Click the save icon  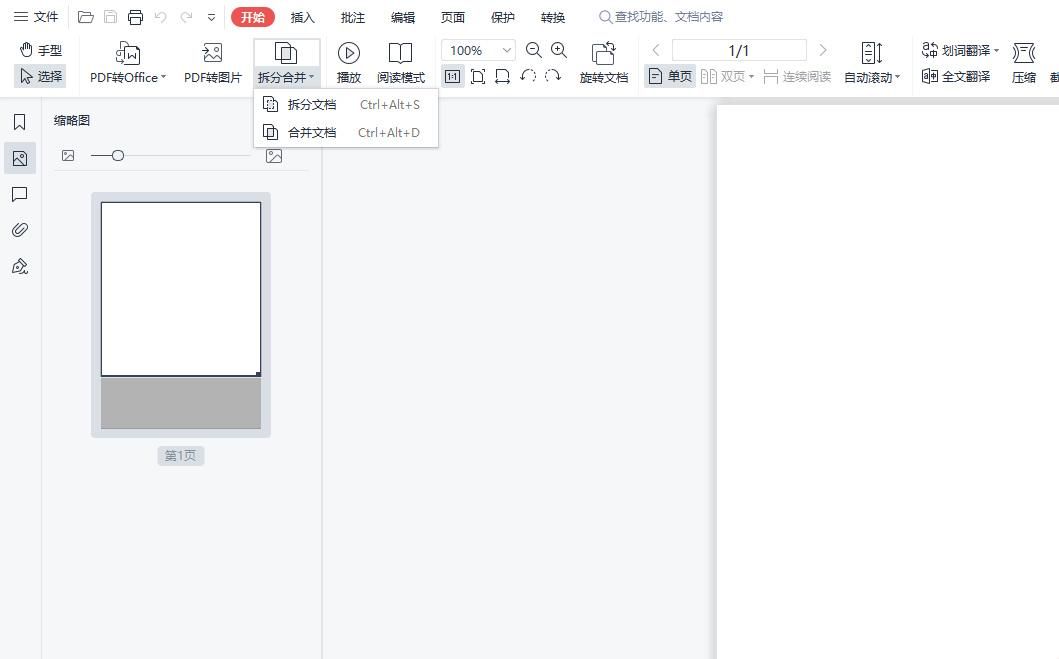click(x=111, y=17)
